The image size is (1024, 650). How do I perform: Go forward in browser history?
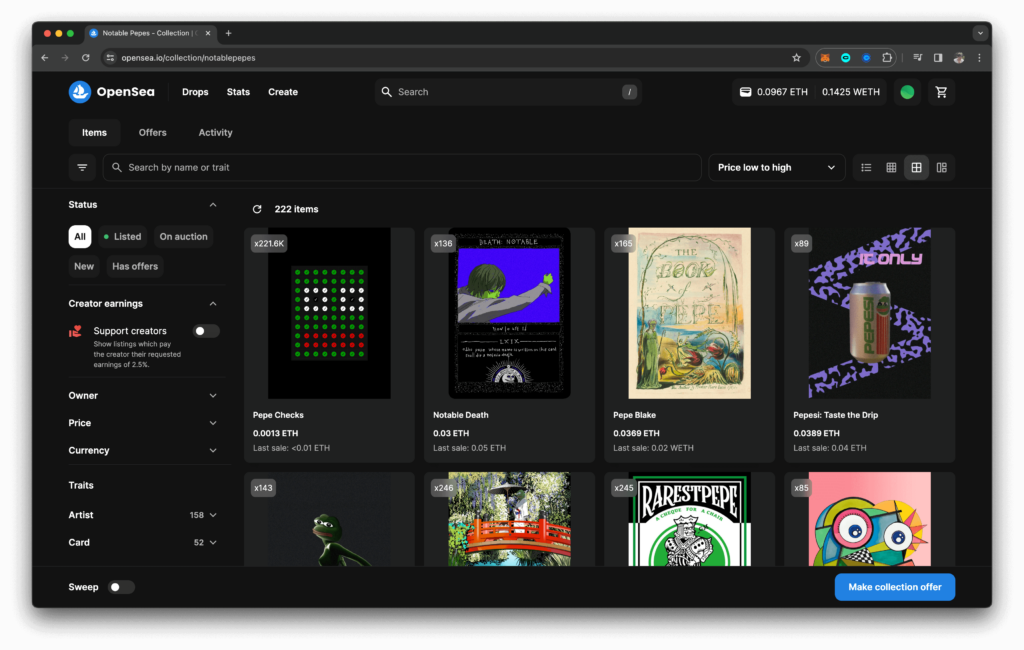pos(65,57)
